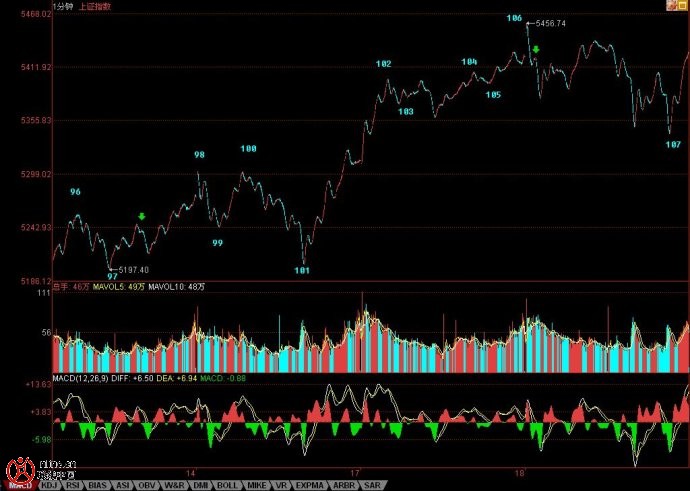This screenshot has width=690, height=491.
Task: Open the BIAS indicator tab
Action: click(x=98, y=485)
